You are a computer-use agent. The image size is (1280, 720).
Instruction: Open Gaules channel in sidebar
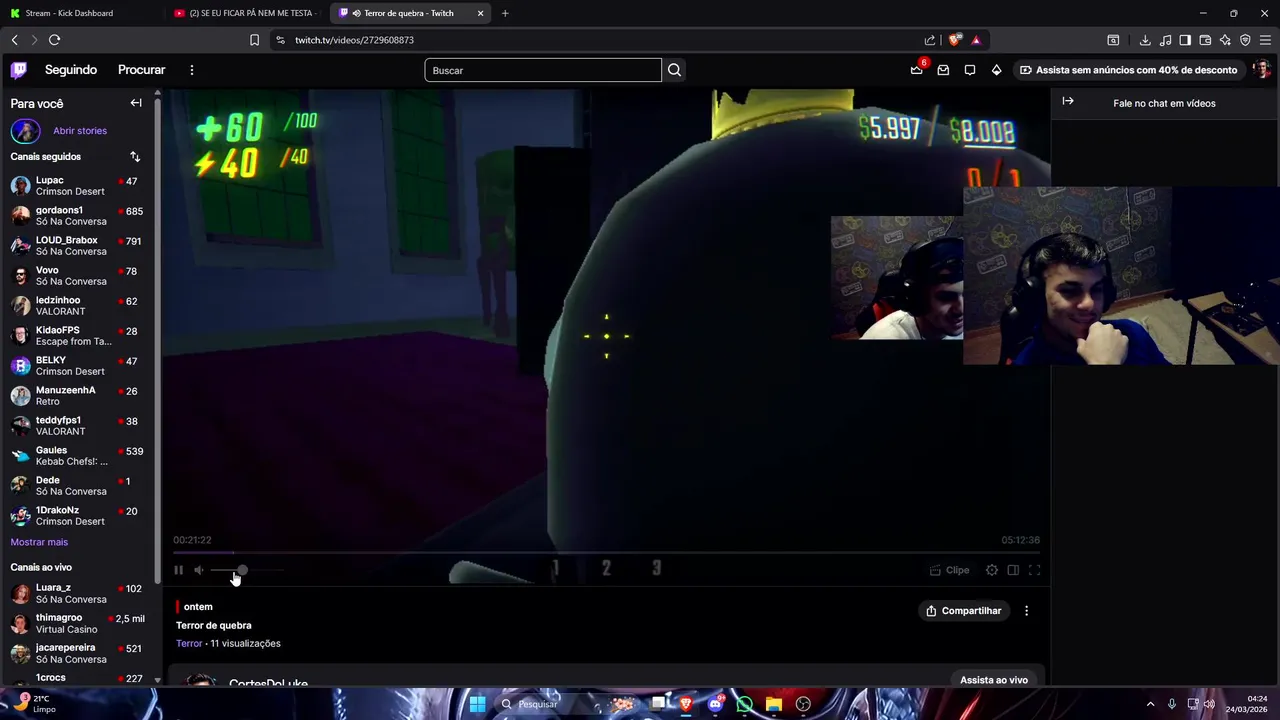tap(78, 456)
